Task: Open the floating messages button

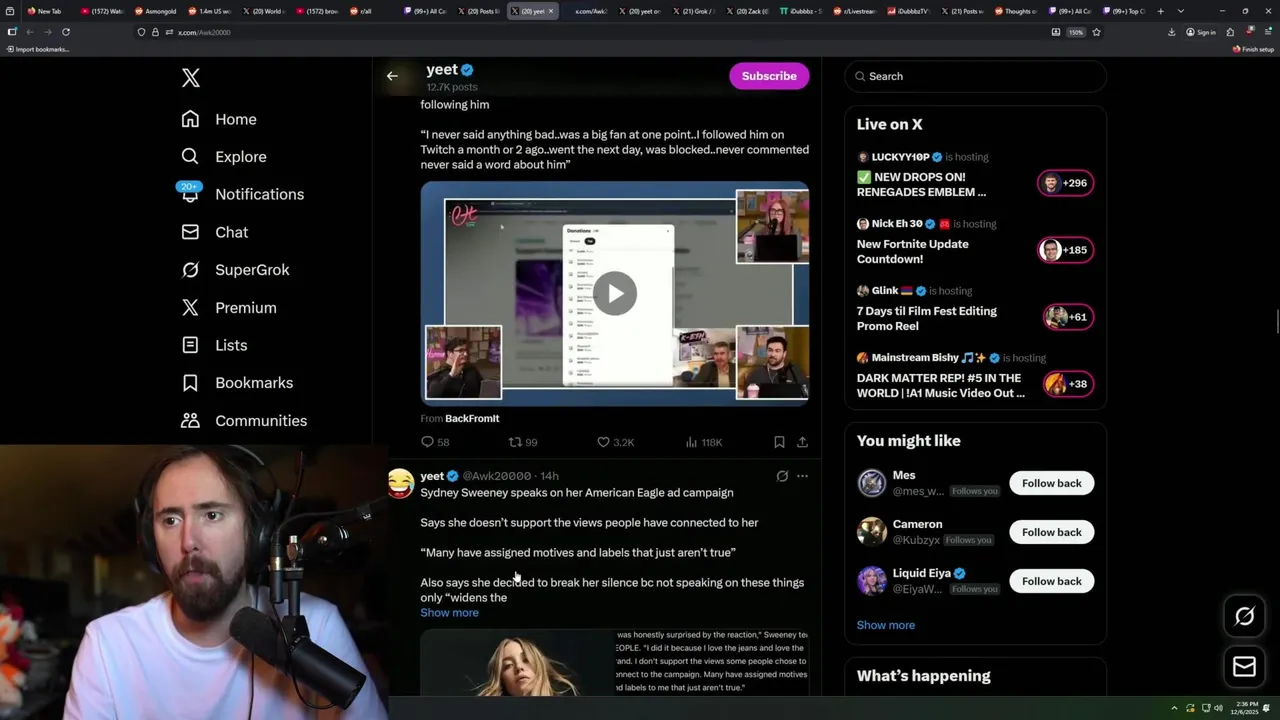Action: coord(1244,666)
